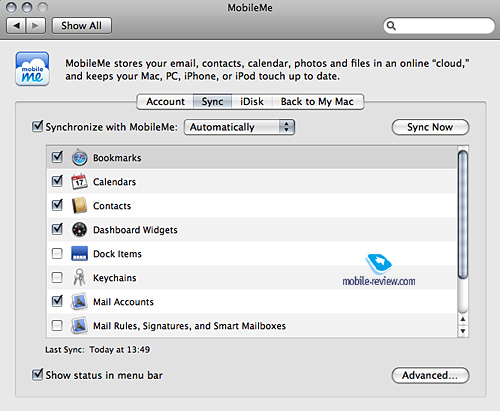Viewport: 500px width, 411px height.
Task: Disable Synchronize with MobileMe checkbox
Action: (37, 126)
